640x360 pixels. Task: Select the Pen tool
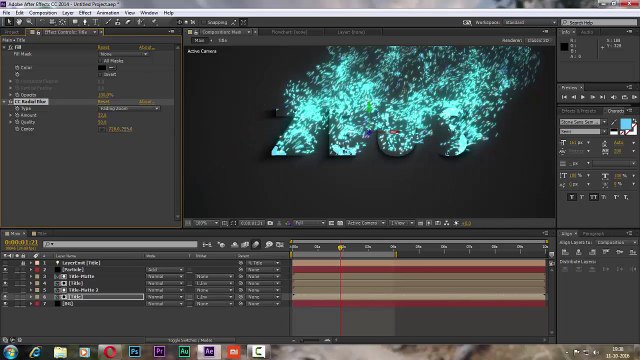(85, 22)
